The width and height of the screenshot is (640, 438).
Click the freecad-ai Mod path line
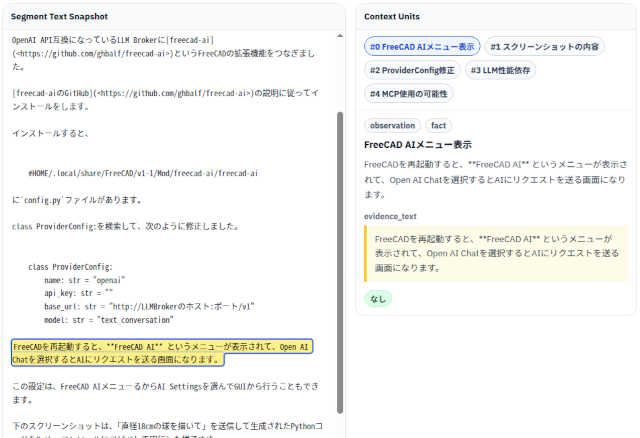pos(143,173)
